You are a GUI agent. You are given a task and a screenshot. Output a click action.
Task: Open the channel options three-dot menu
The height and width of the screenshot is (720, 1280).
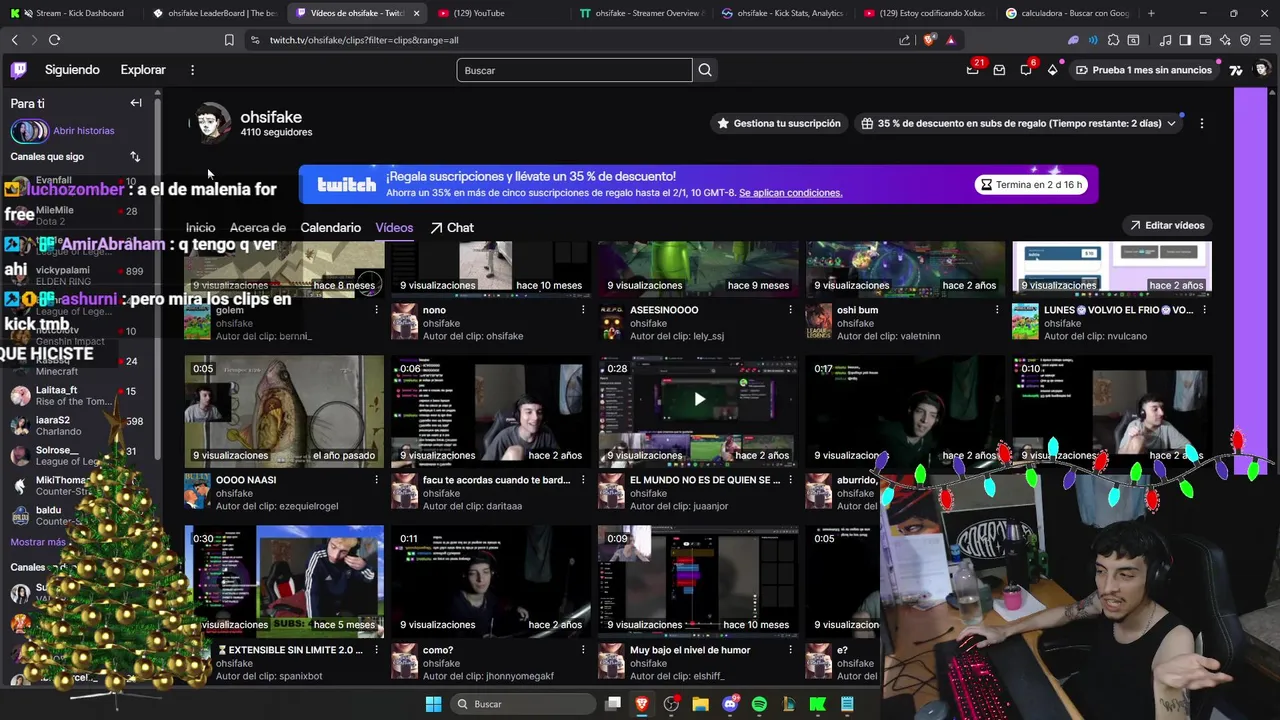(x=1201, y=123)
